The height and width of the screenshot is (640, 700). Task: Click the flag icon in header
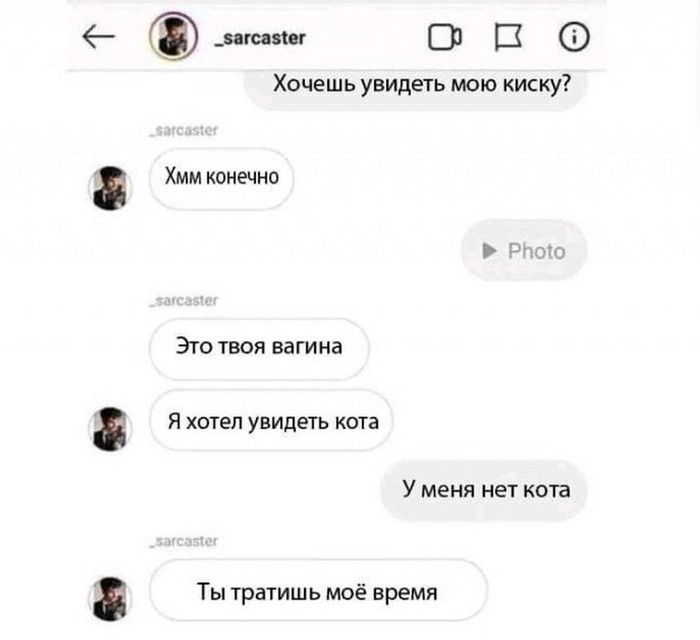click(508, 37)
